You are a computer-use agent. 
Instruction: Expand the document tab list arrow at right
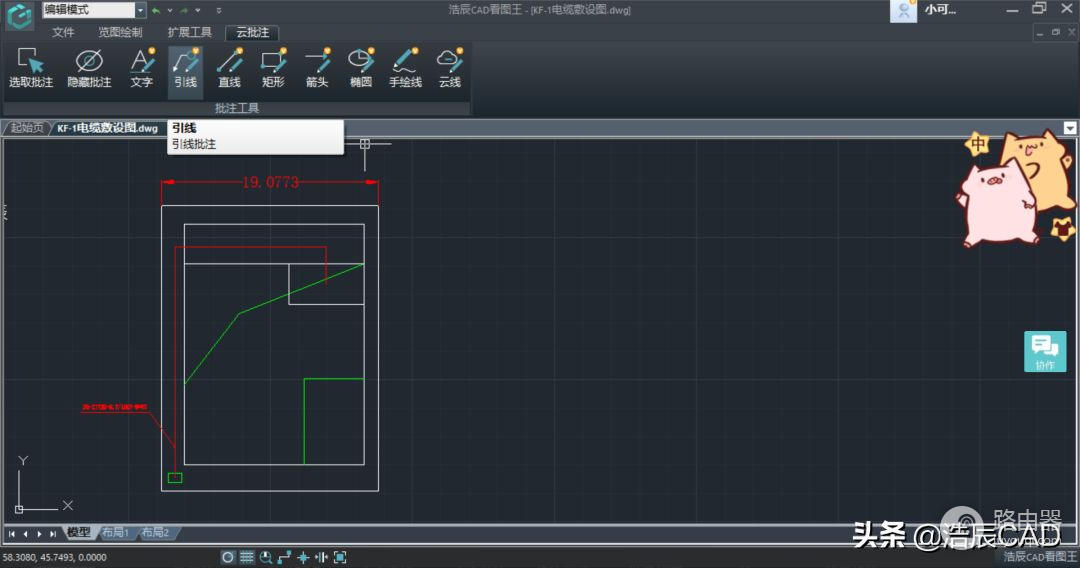(1070, 128)
